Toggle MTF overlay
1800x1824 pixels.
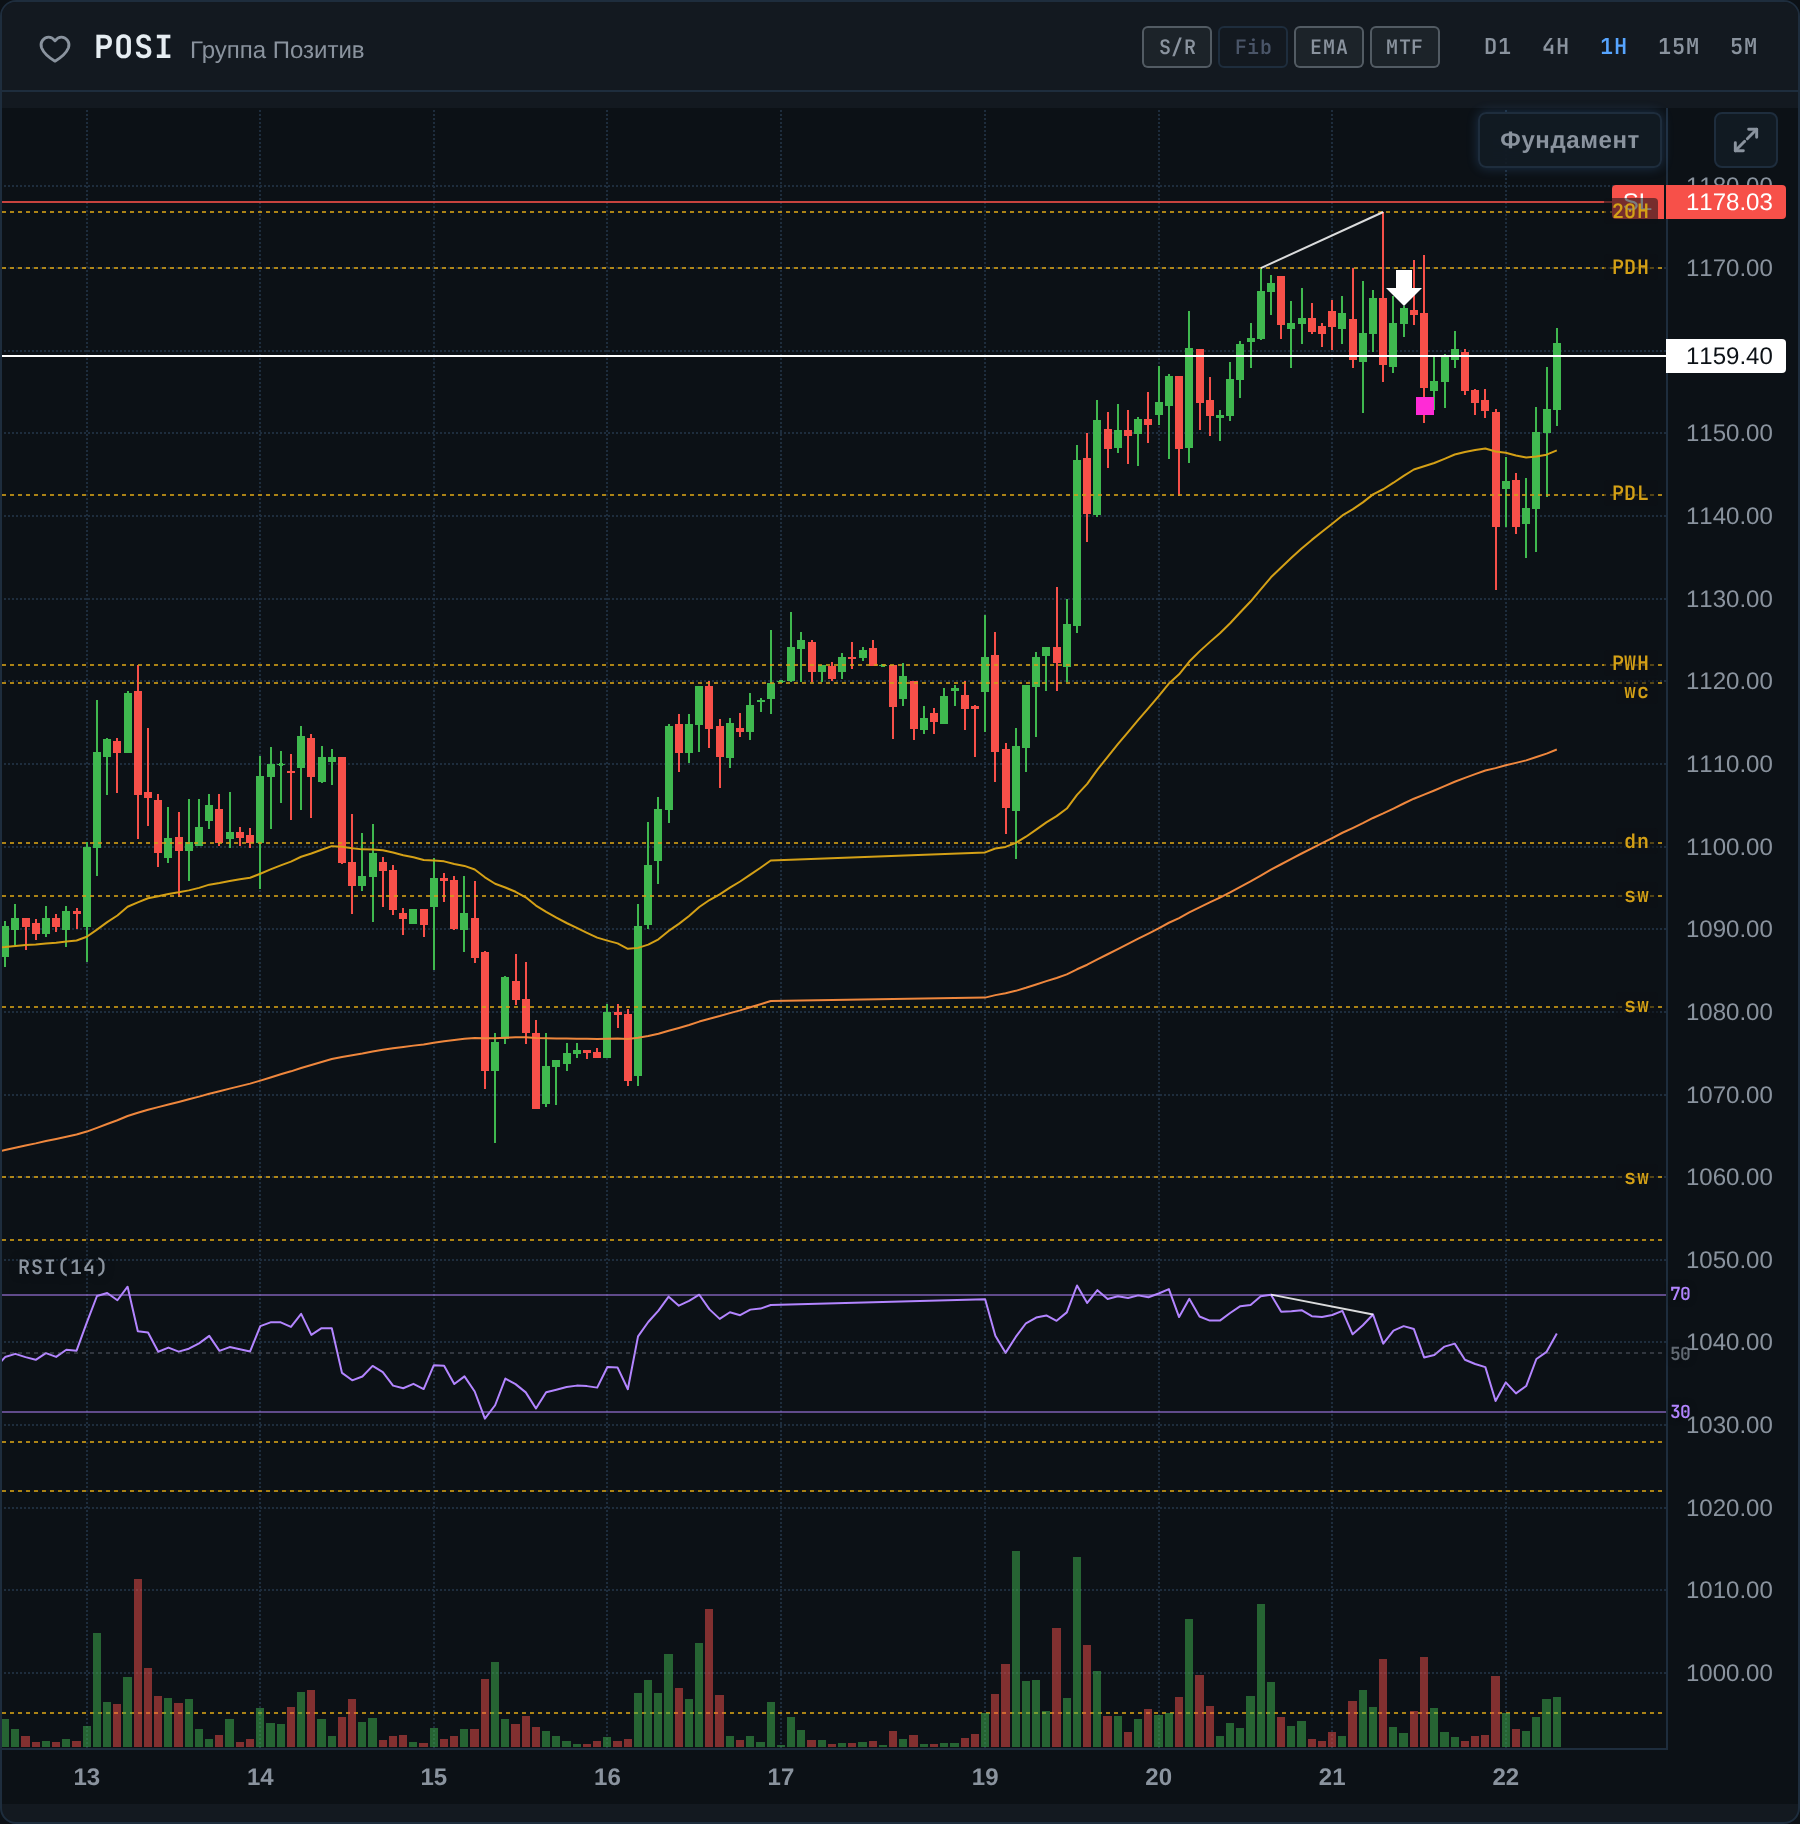pos(1405,47)
